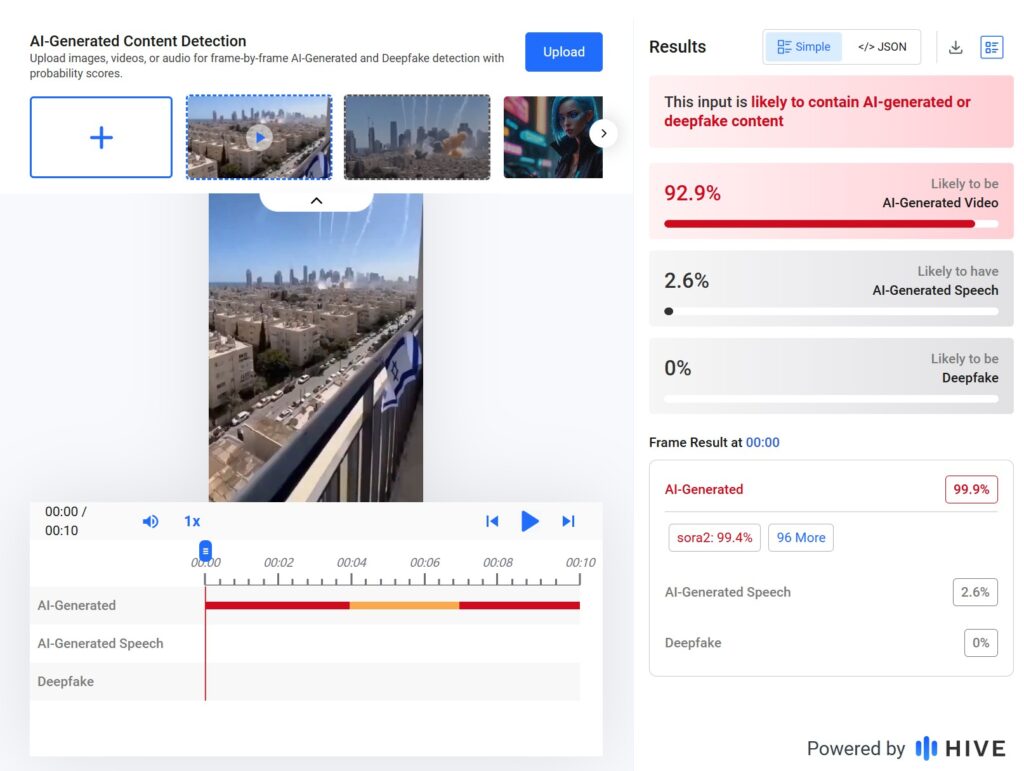1024x771 pixels.
Task: Change the 1x playback speed
Action: [192, 521]
